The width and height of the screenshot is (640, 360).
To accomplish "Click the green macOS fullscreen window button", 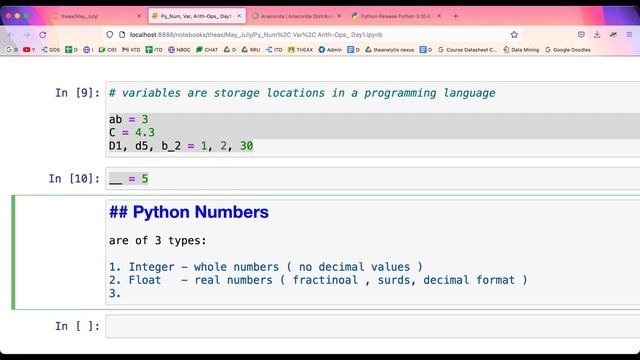I will pos(26,16).
